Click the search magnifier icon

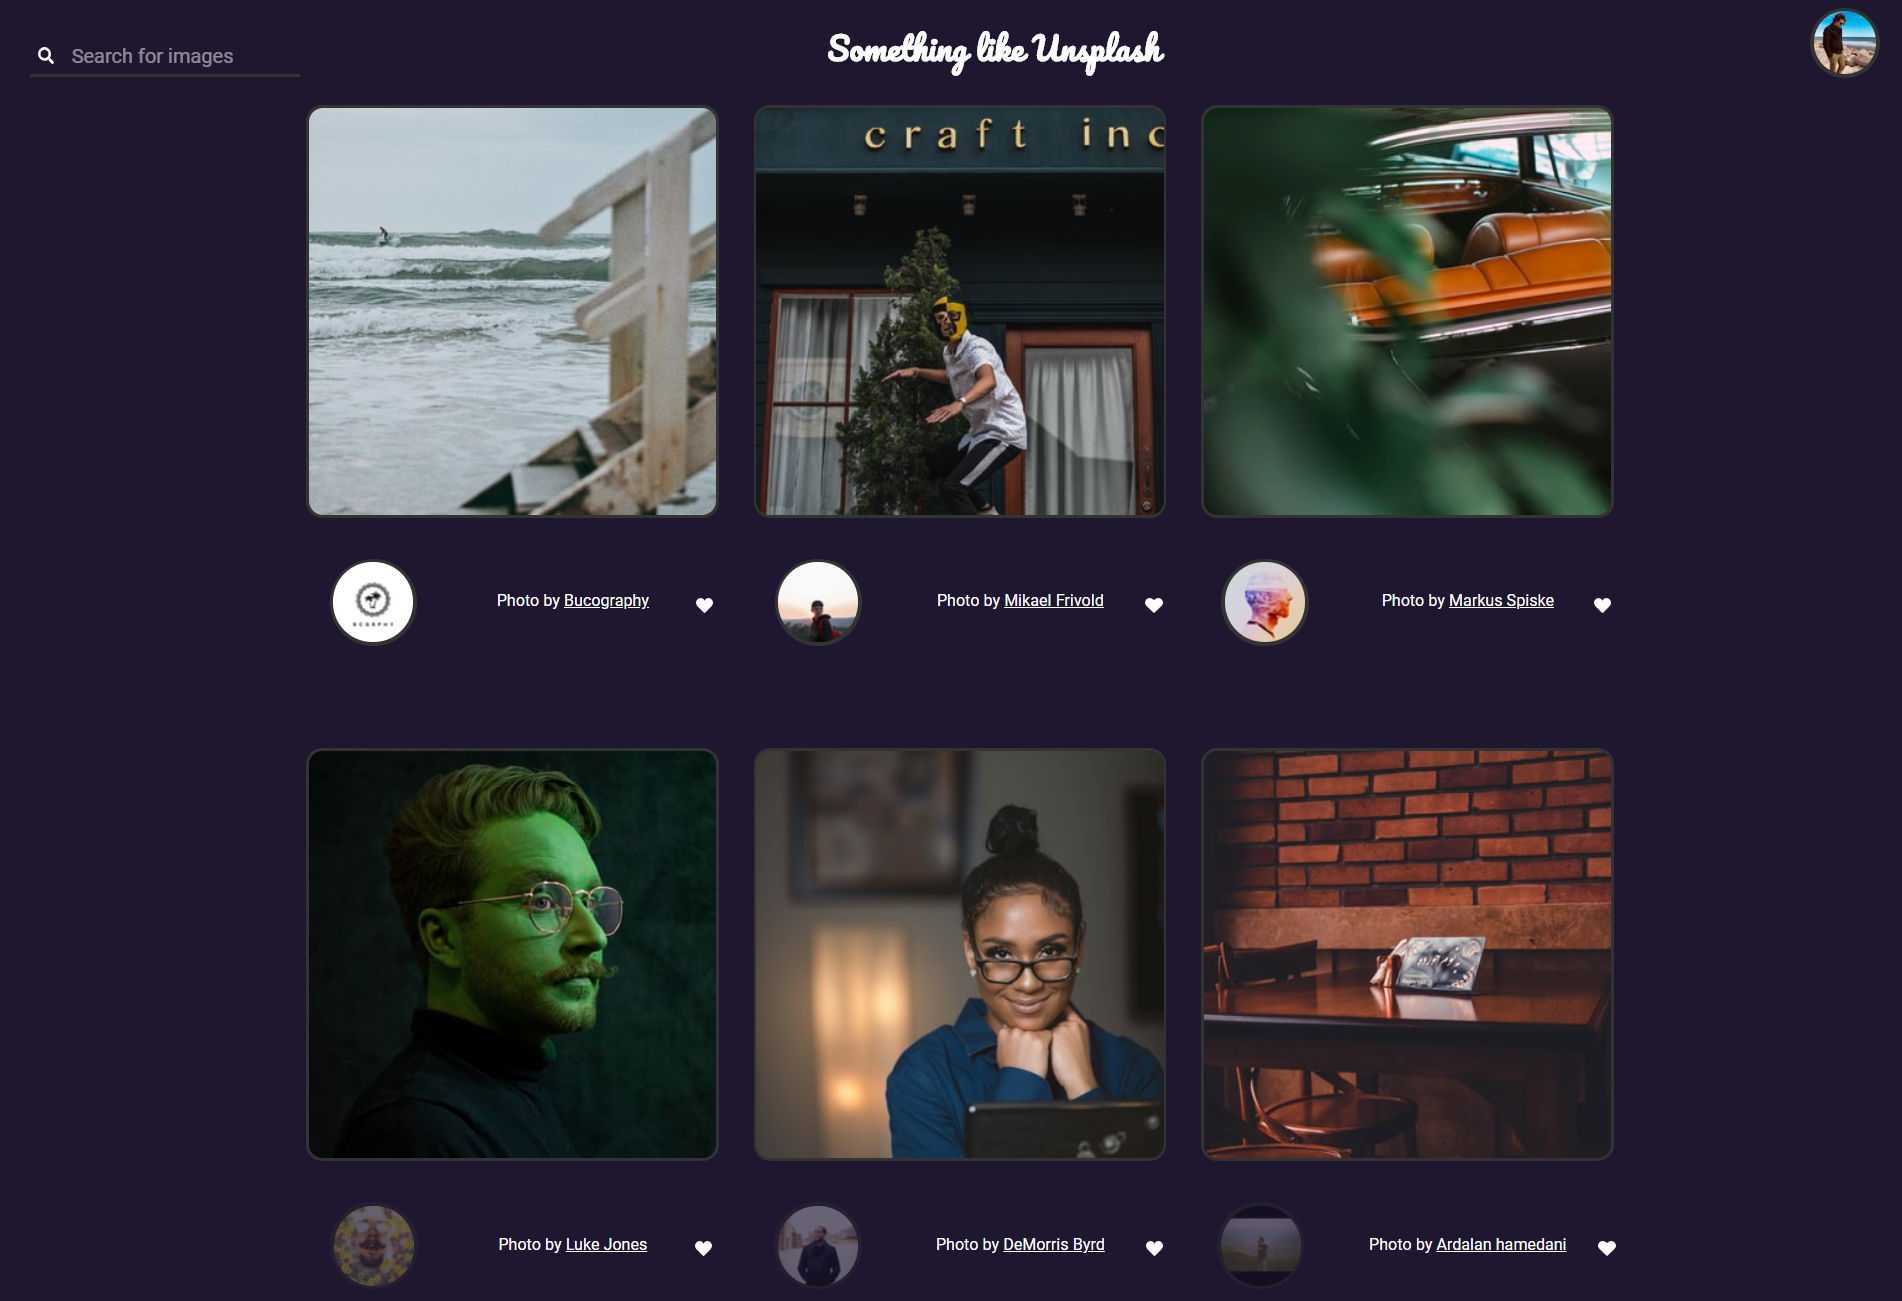[x=46, y=56]
